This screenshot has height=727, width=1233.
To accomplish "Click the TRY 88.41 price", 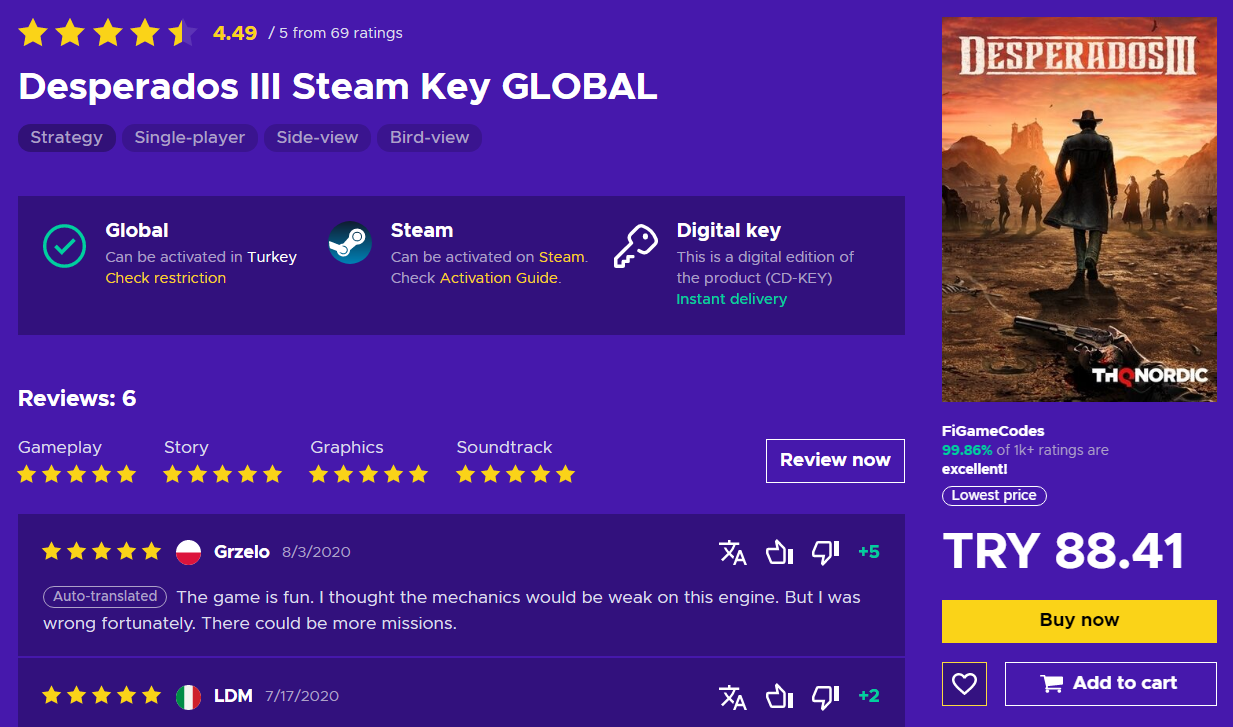I will [1063, 551].
